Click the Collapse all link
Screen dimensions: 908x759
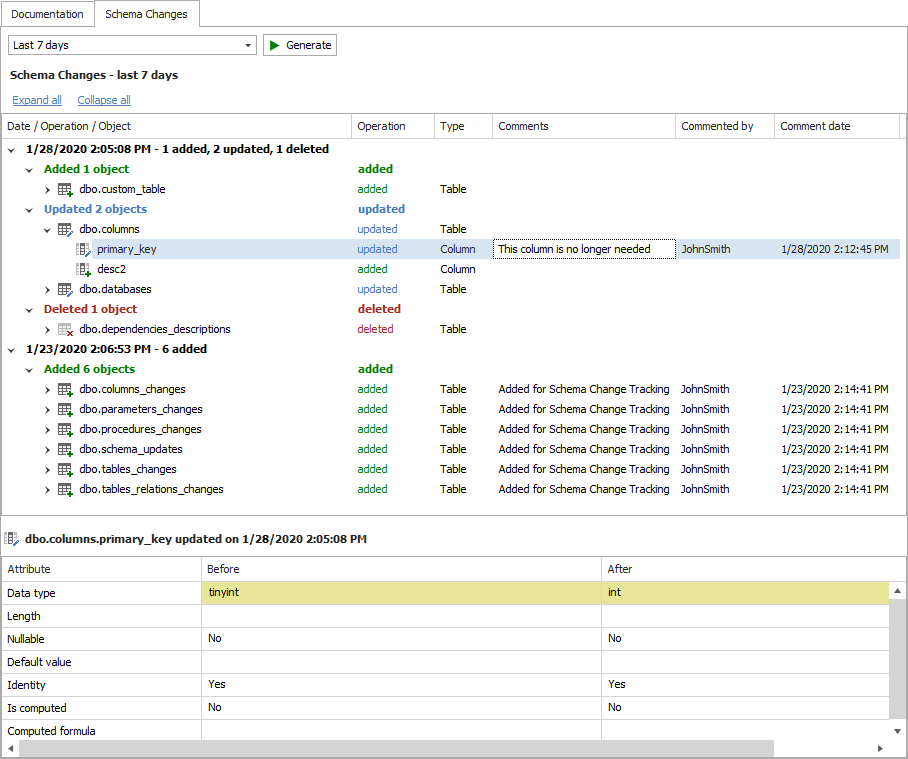(104, 100)
